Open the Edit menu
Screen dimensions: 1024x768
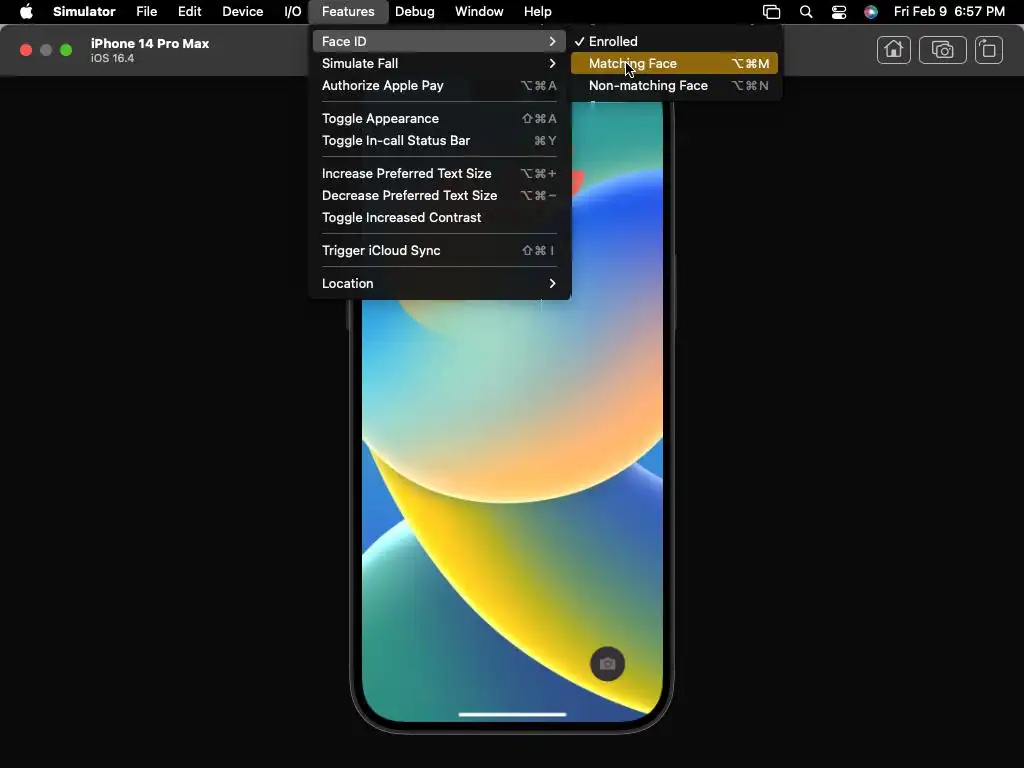(x=189, y=12)
